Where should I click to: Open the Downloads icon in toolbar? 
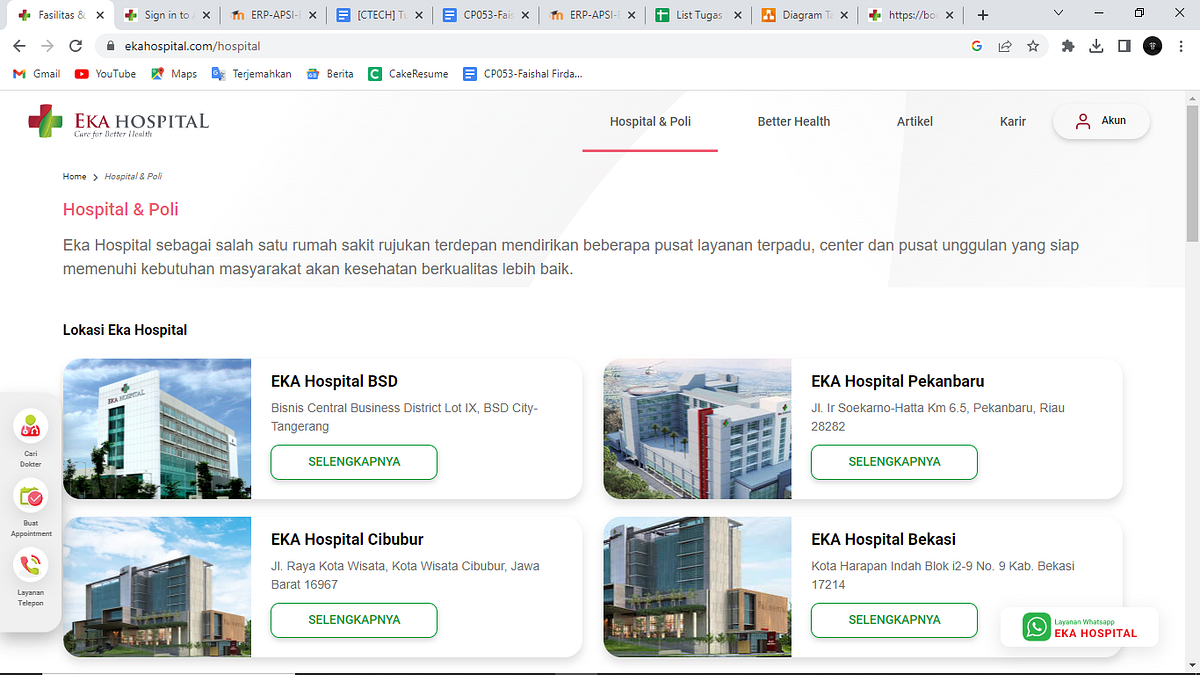click(x=1096, y=46)
